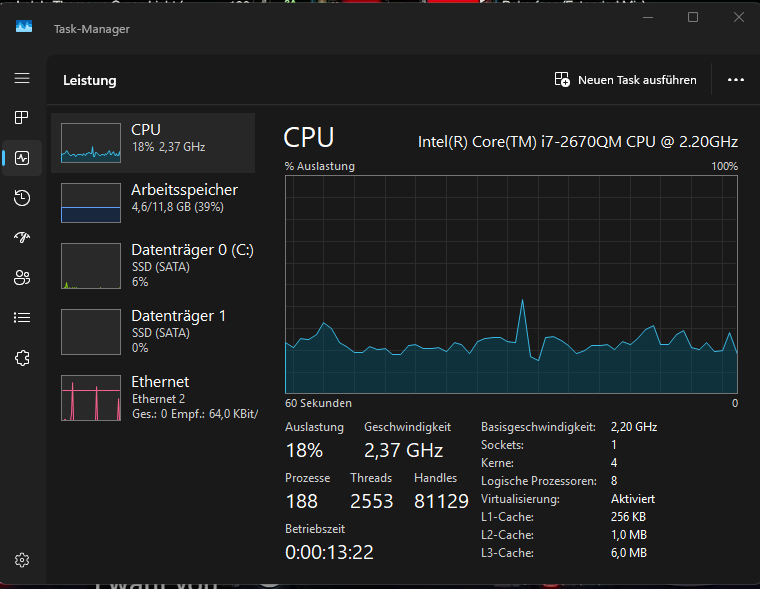Click the Sockets label
This screenshot has height=589, width=760.
pos(502,445)
